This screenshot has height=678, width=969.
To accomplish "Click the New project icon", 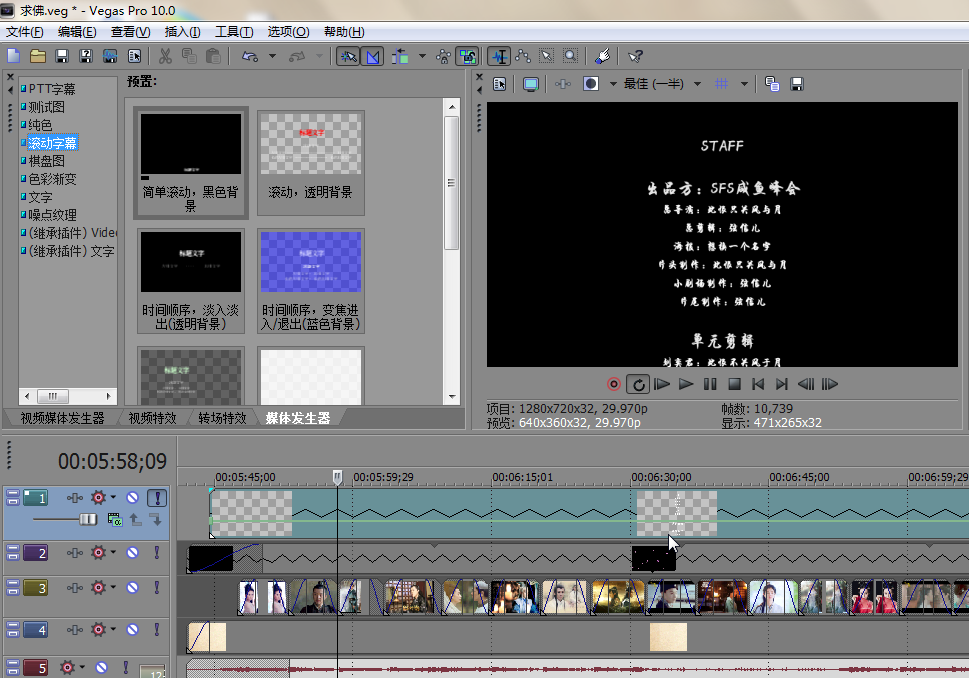I will (x=14, y=56).
